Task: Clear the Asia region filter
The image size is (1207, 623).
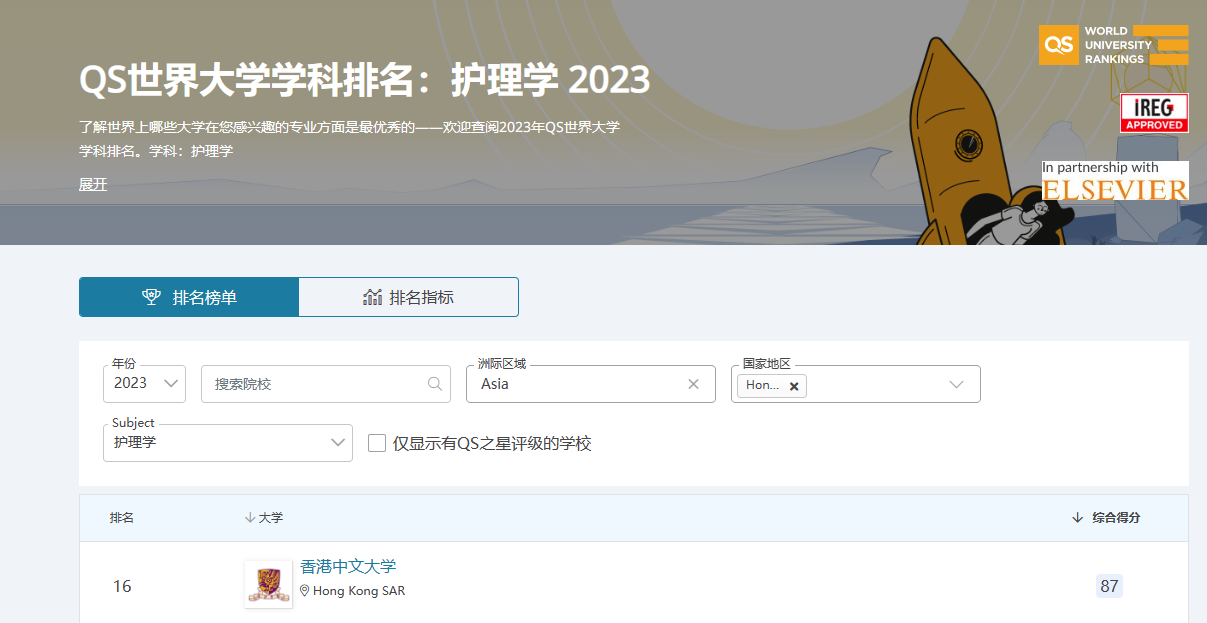Action: (x=693, y=384)
